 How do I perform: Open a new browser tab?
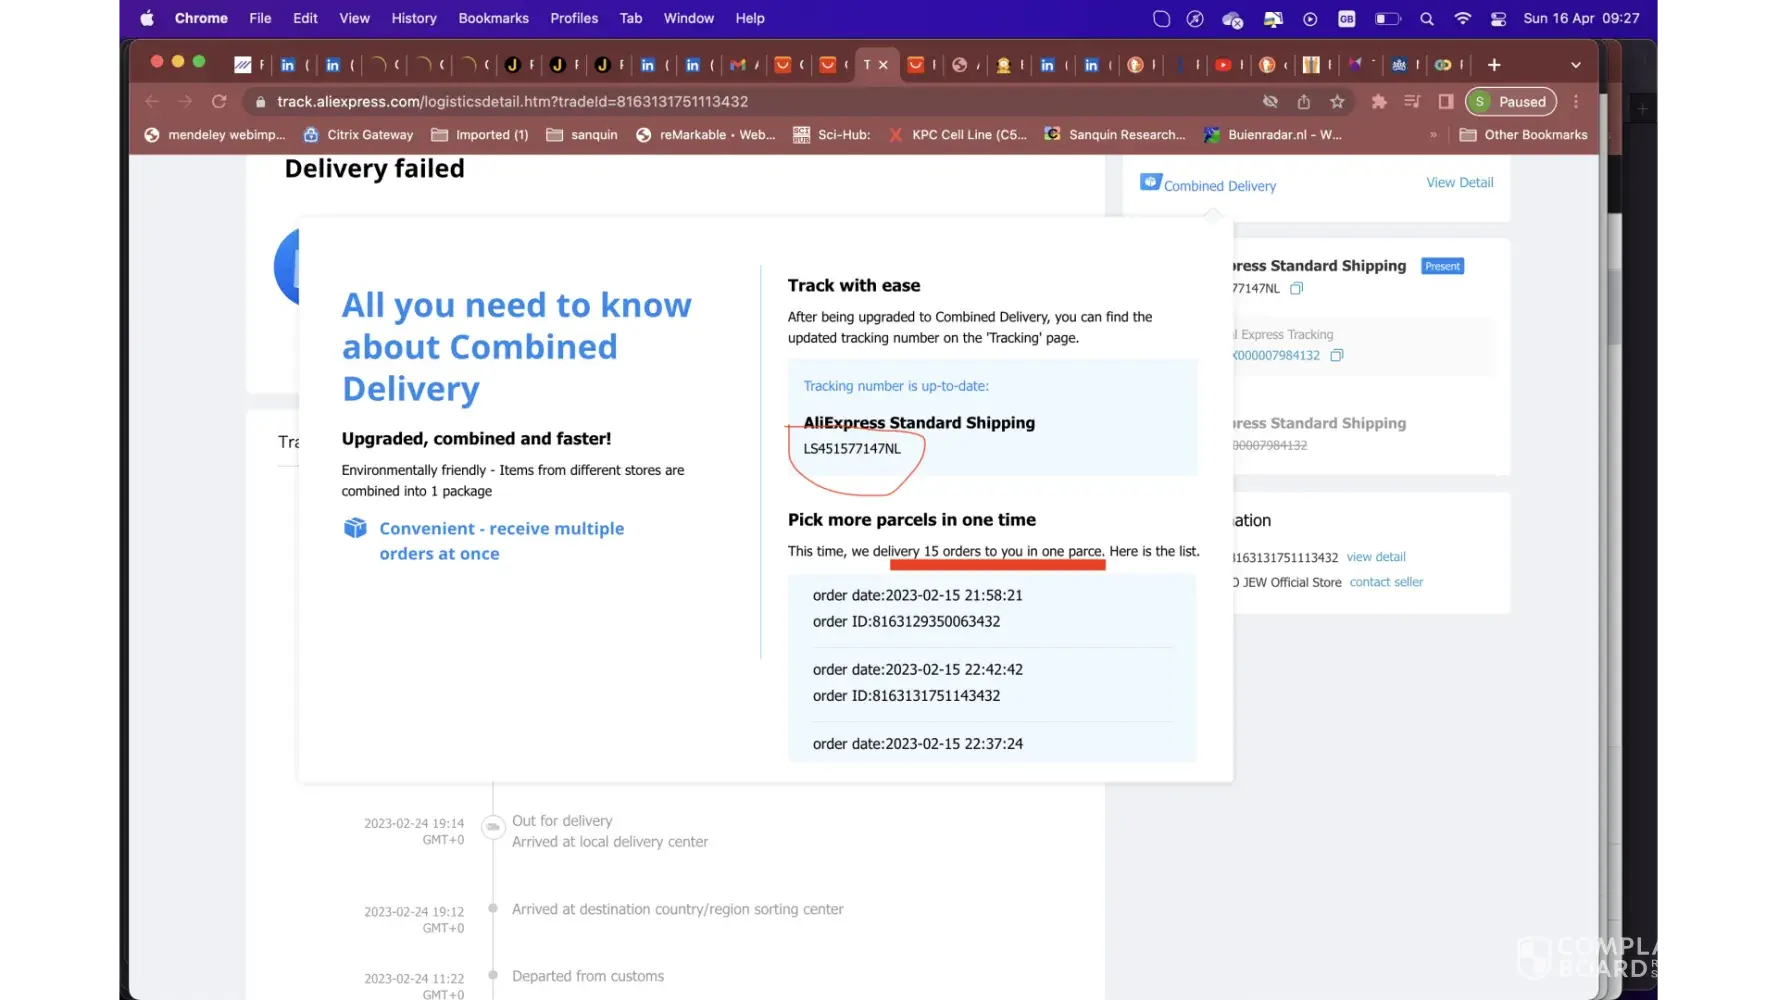[x=1494, y=65]
